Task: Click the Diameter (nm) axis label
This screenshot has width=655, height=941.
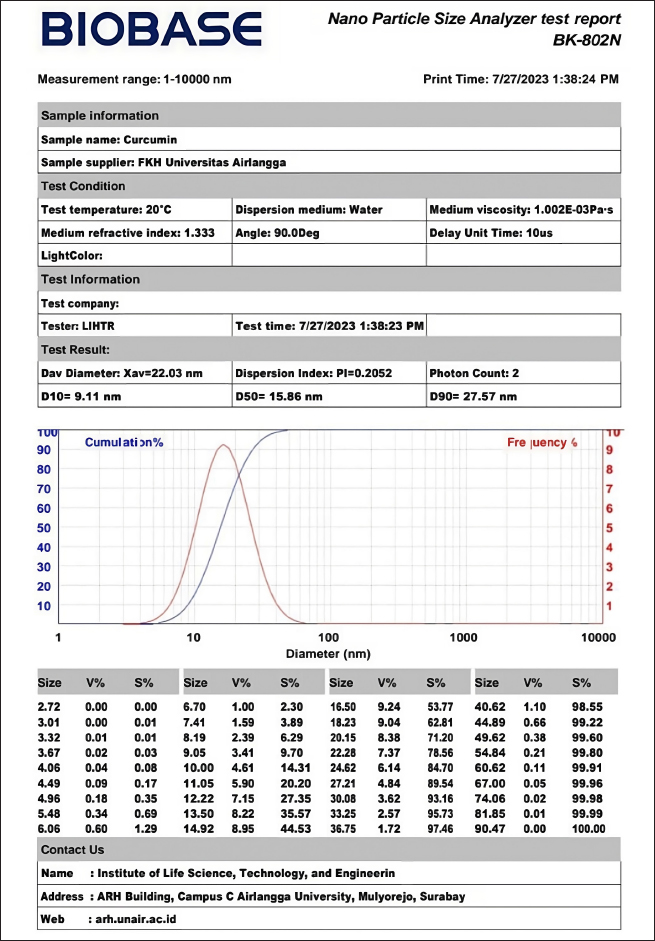Action: pos(327,655)
